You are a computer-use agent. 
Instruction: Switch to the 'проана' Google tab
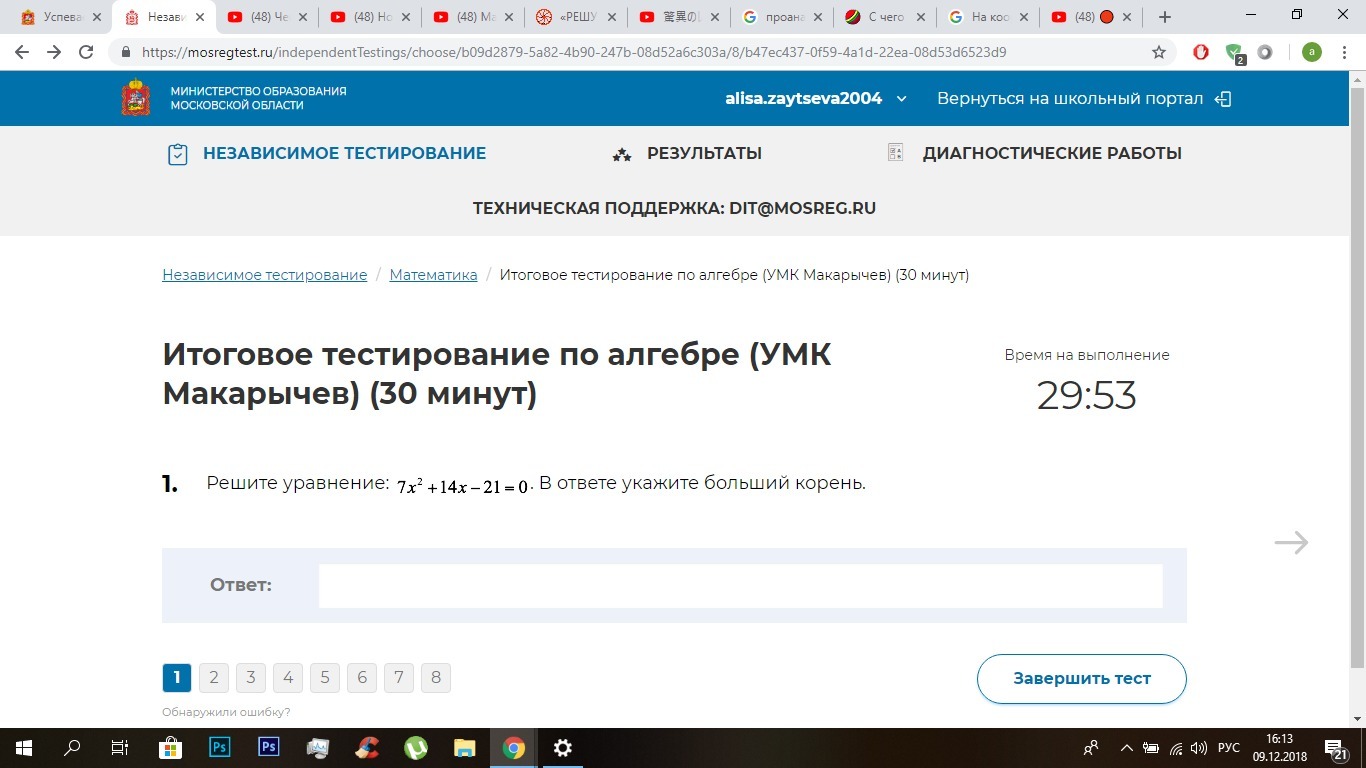(781, 17)
